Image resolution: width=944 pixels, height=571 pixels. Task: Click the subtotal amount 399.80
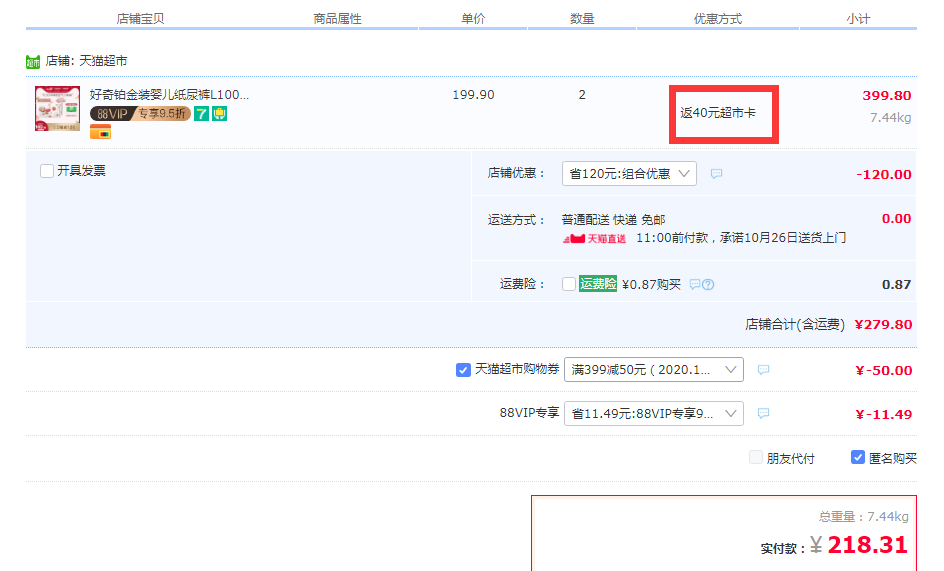pos(887,95)
